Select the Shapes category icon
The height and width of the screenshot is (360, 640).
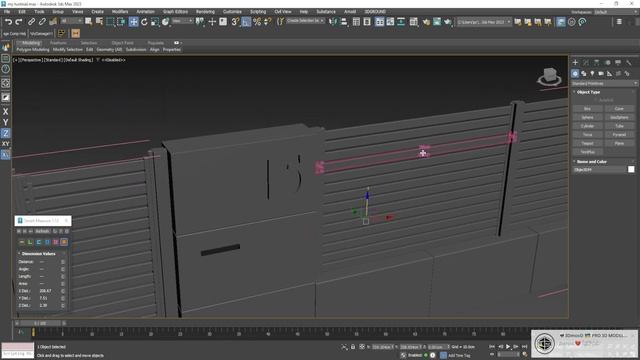[x=584, y=73]
